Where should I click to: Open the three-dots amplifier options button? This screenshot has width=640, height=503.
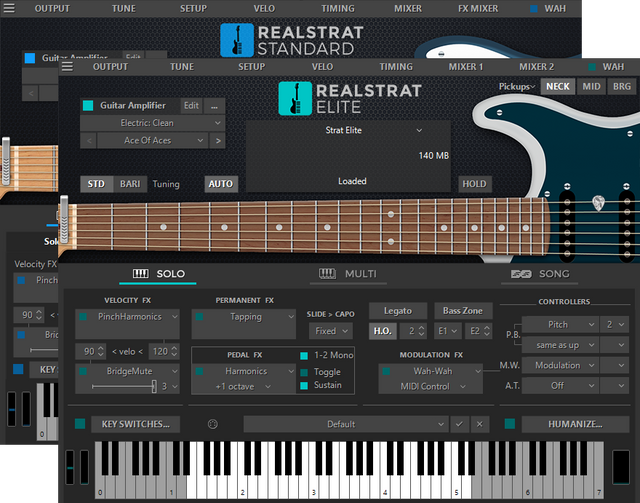pyautogui.click(x=215, y=105)
